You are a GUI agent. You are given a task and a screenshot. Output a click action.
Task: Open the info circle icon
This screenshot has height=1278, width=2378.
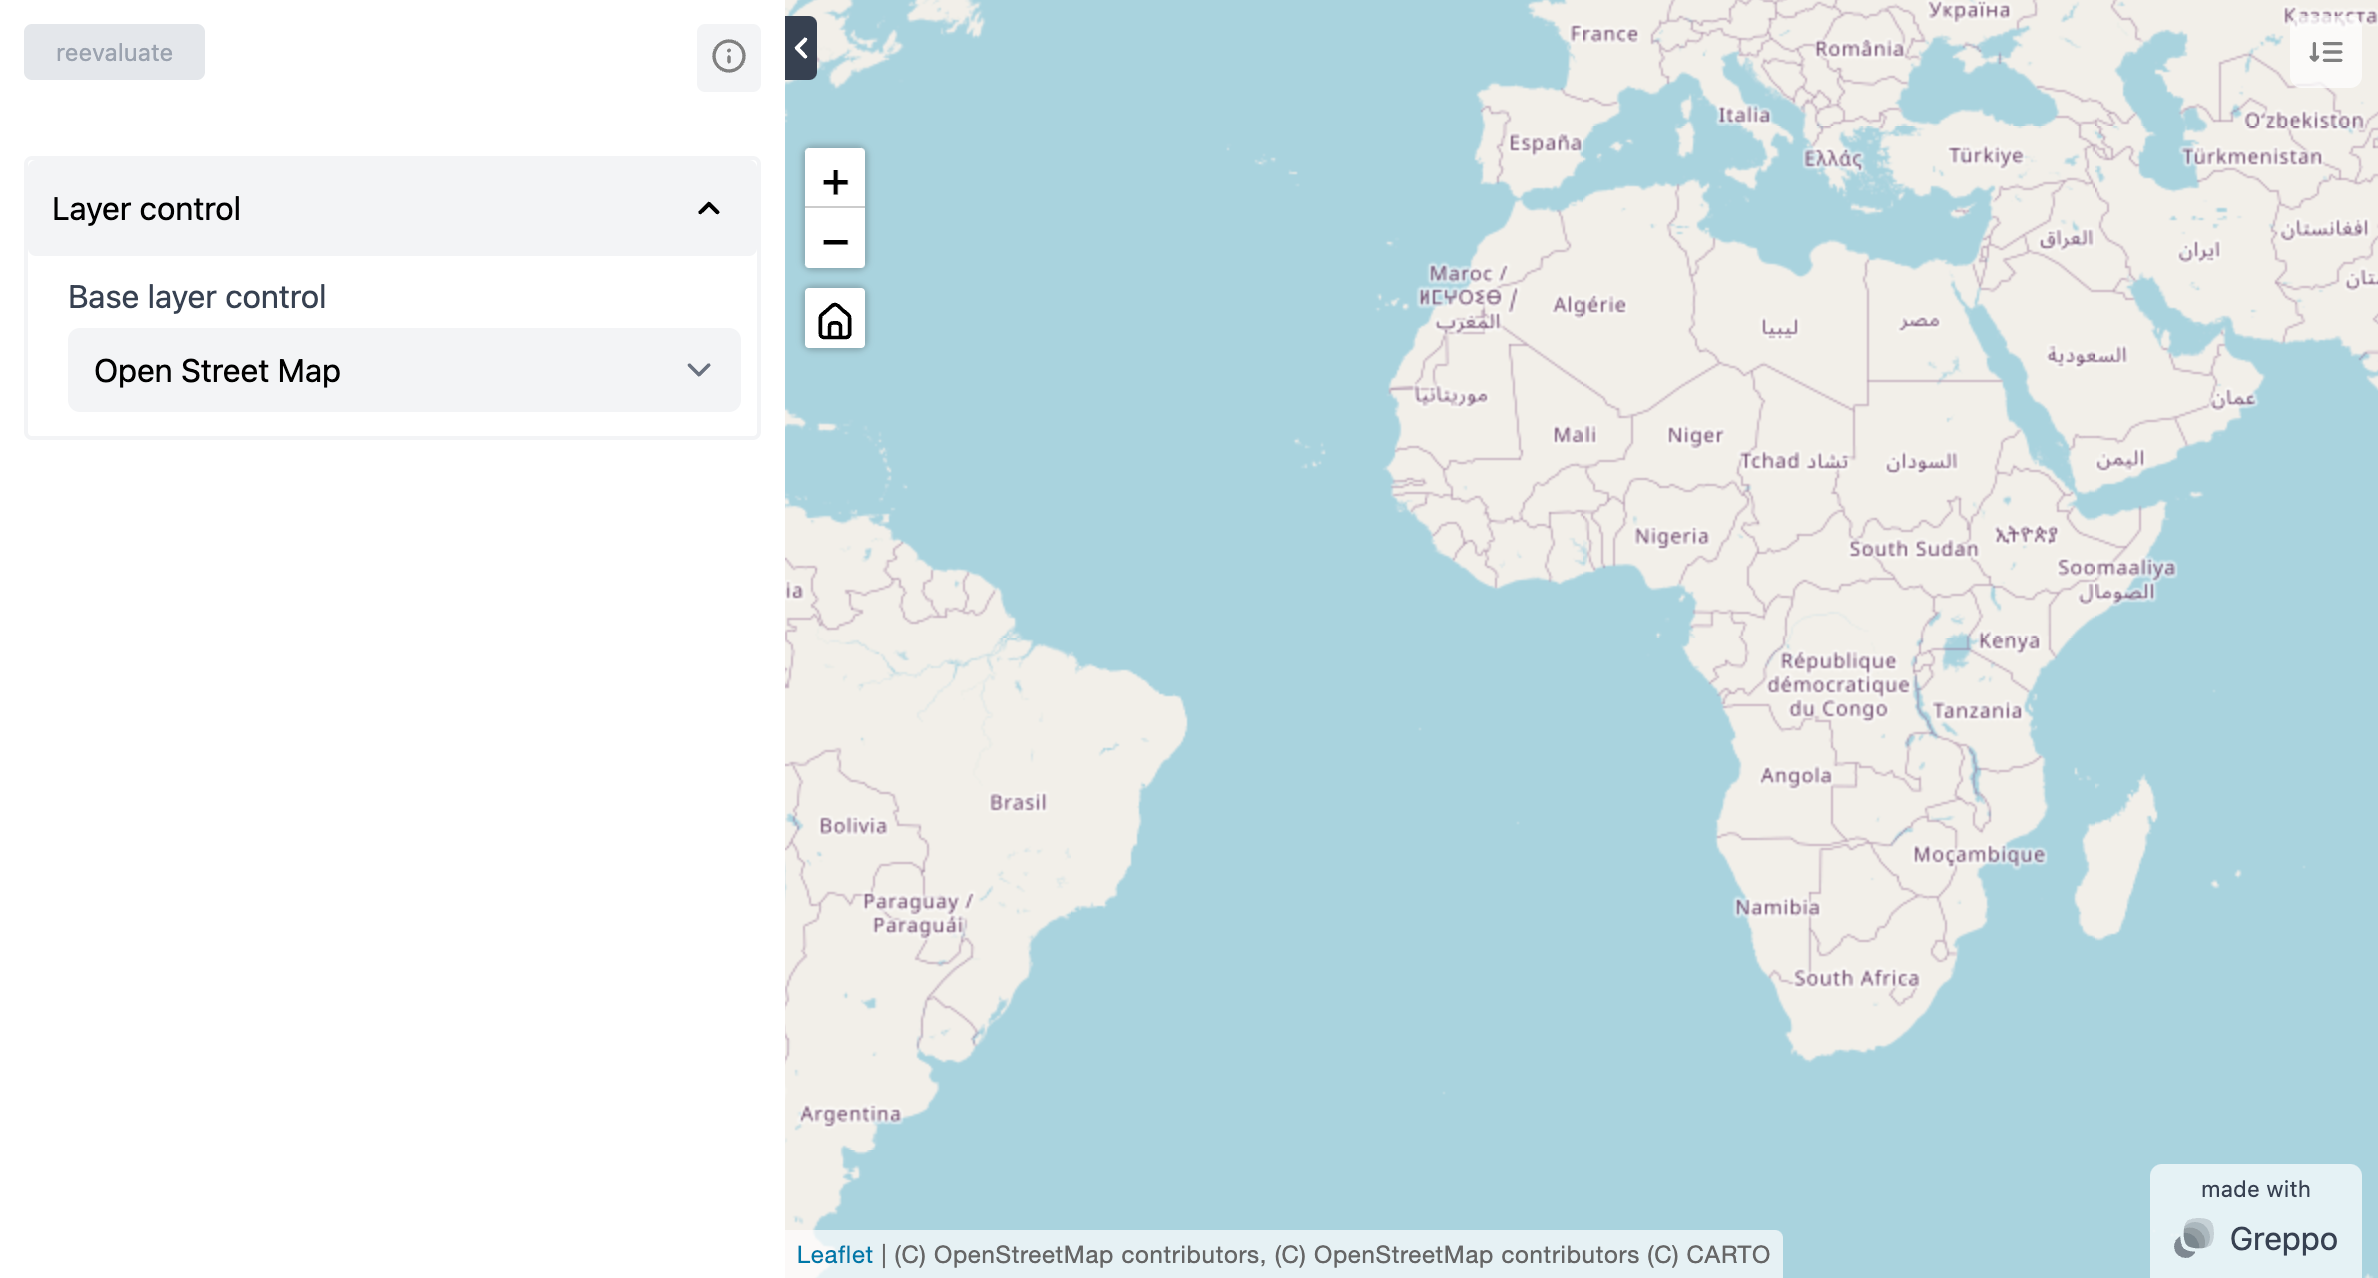pos(728,56)
